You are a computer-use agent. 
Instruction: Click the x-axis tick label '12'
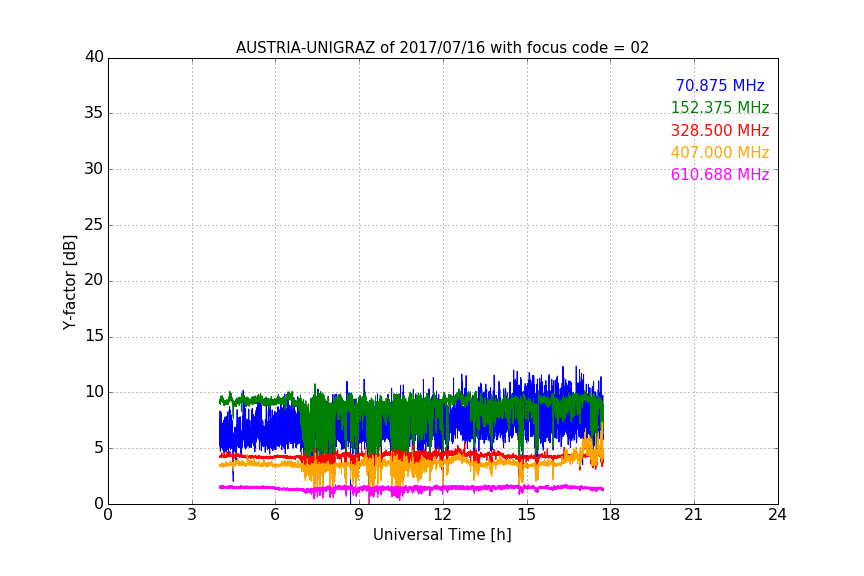pos(442,515)
